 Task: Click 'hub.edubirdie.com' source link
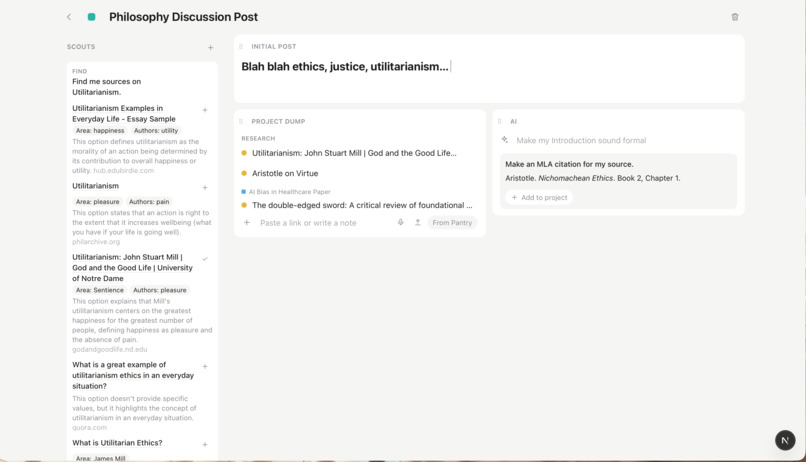point(123,171)
